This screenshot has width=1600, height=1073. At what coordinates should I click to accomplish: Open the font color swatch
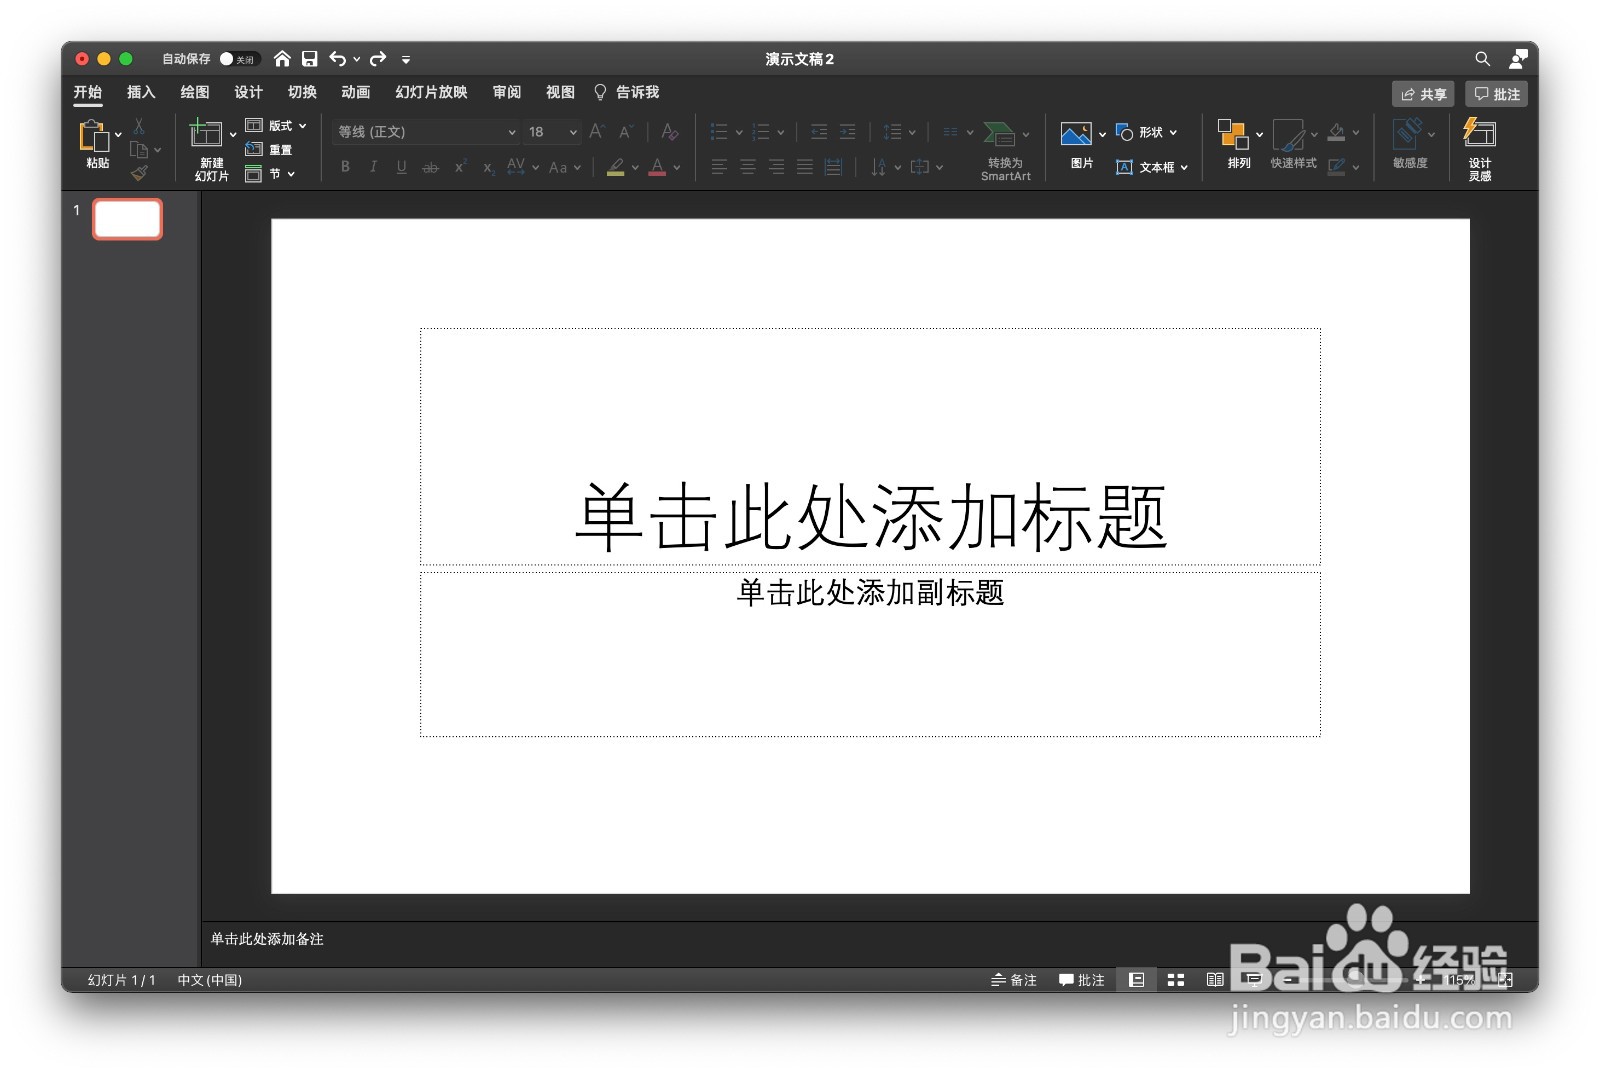(658, 167)
